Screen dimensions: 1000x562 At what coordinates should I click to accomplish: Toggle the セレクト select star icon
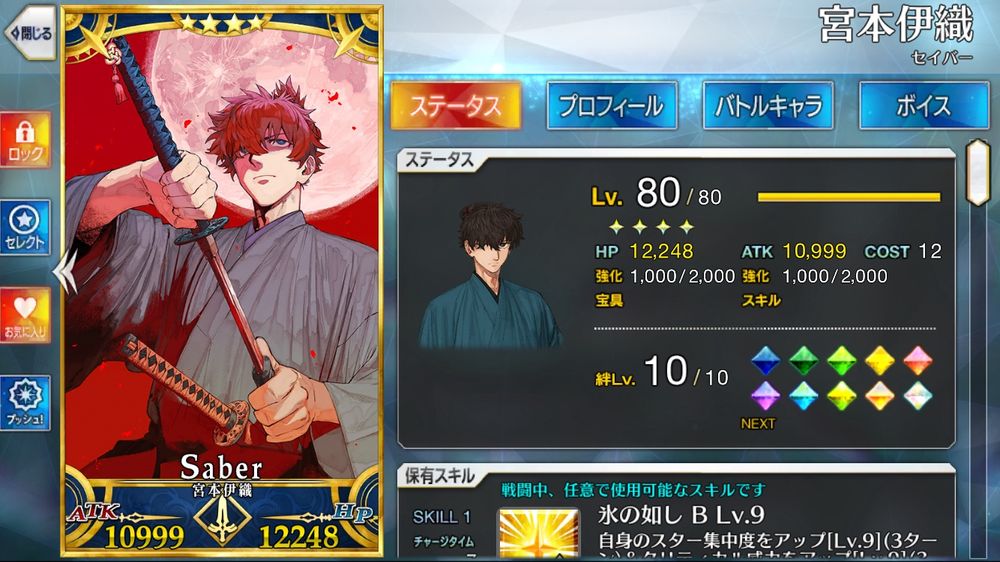(26, 228)
